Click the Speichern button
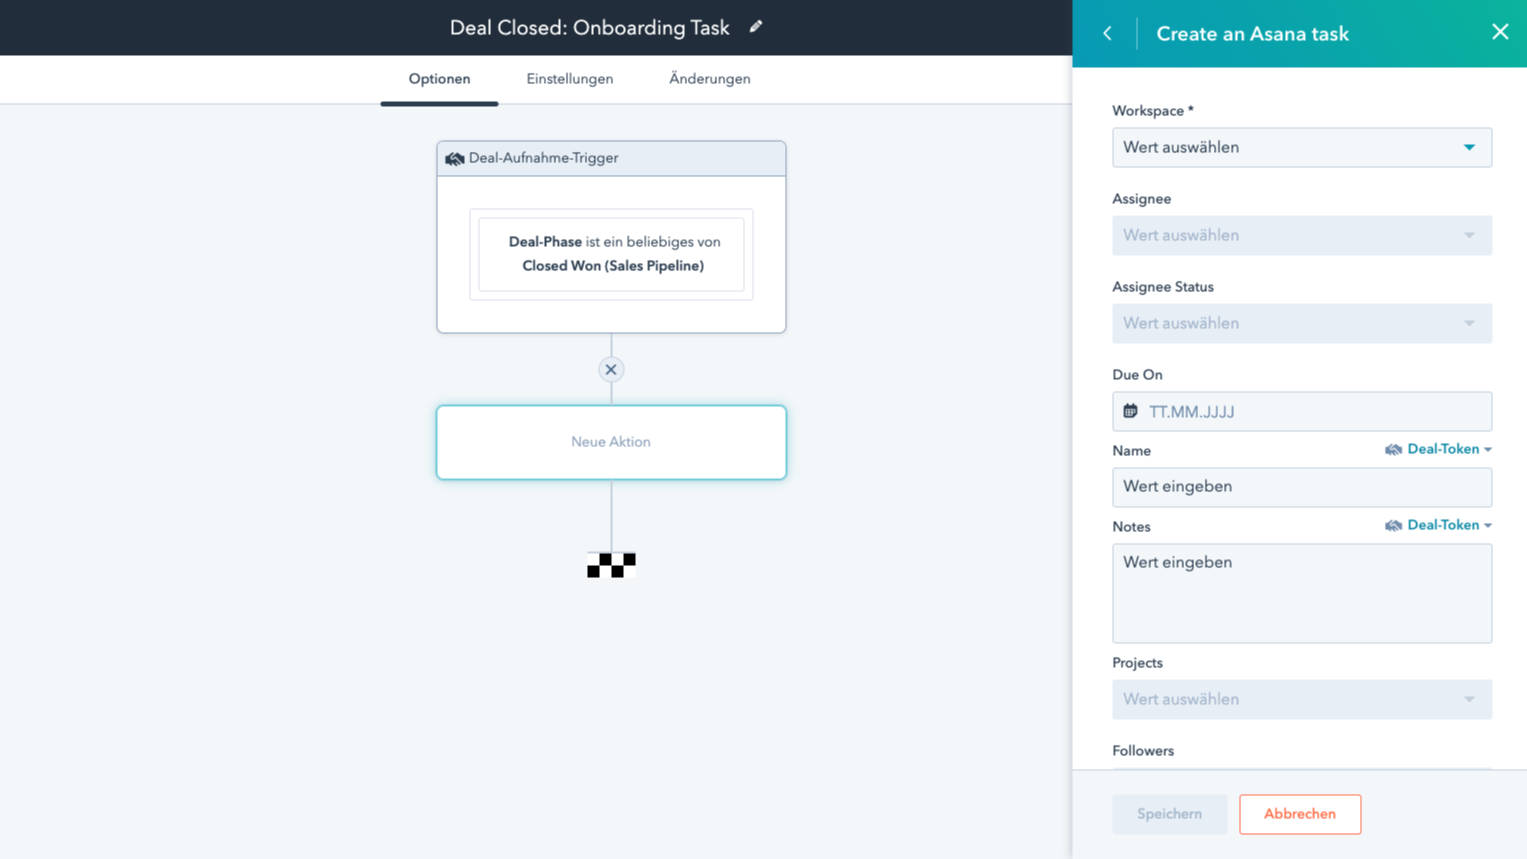1527x859 pixels. click(1169, 814)
